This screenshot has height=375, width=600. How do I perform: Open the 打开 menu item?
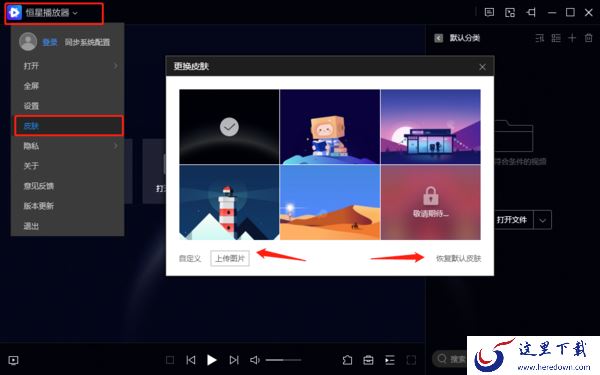67,66
